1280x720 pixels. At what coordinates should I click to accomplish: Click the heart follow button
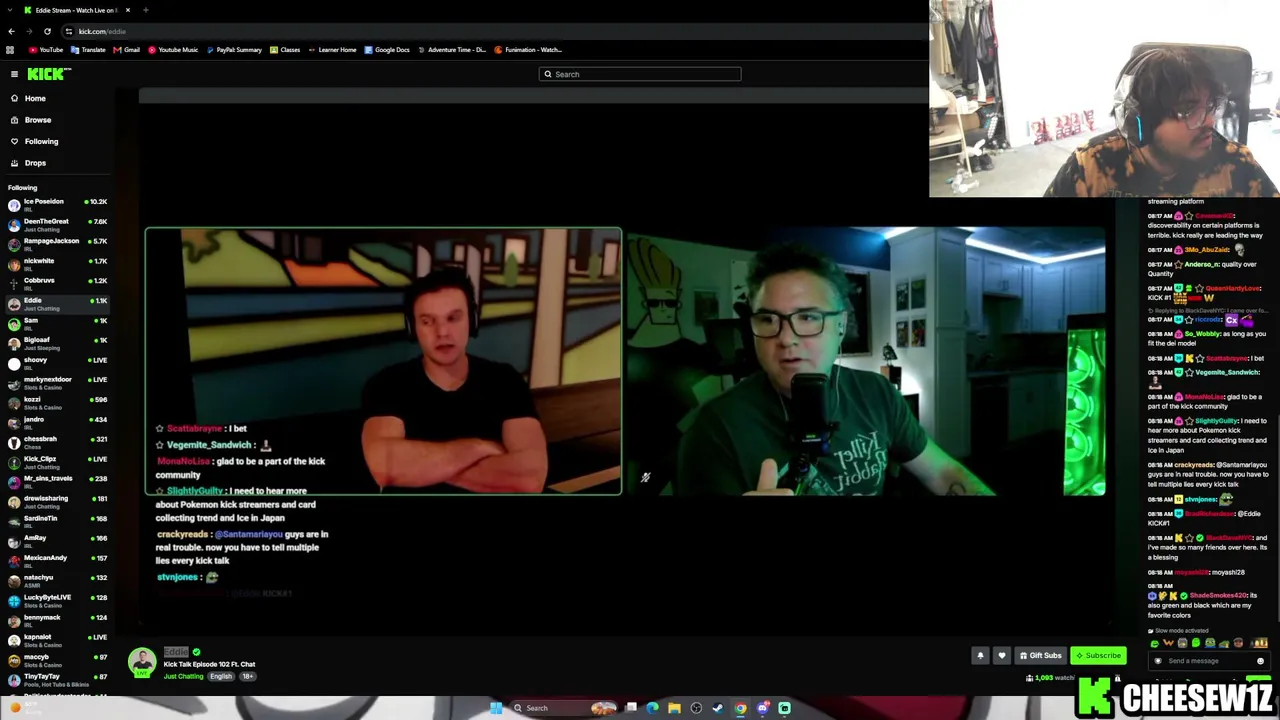[x=1001, y=656]
